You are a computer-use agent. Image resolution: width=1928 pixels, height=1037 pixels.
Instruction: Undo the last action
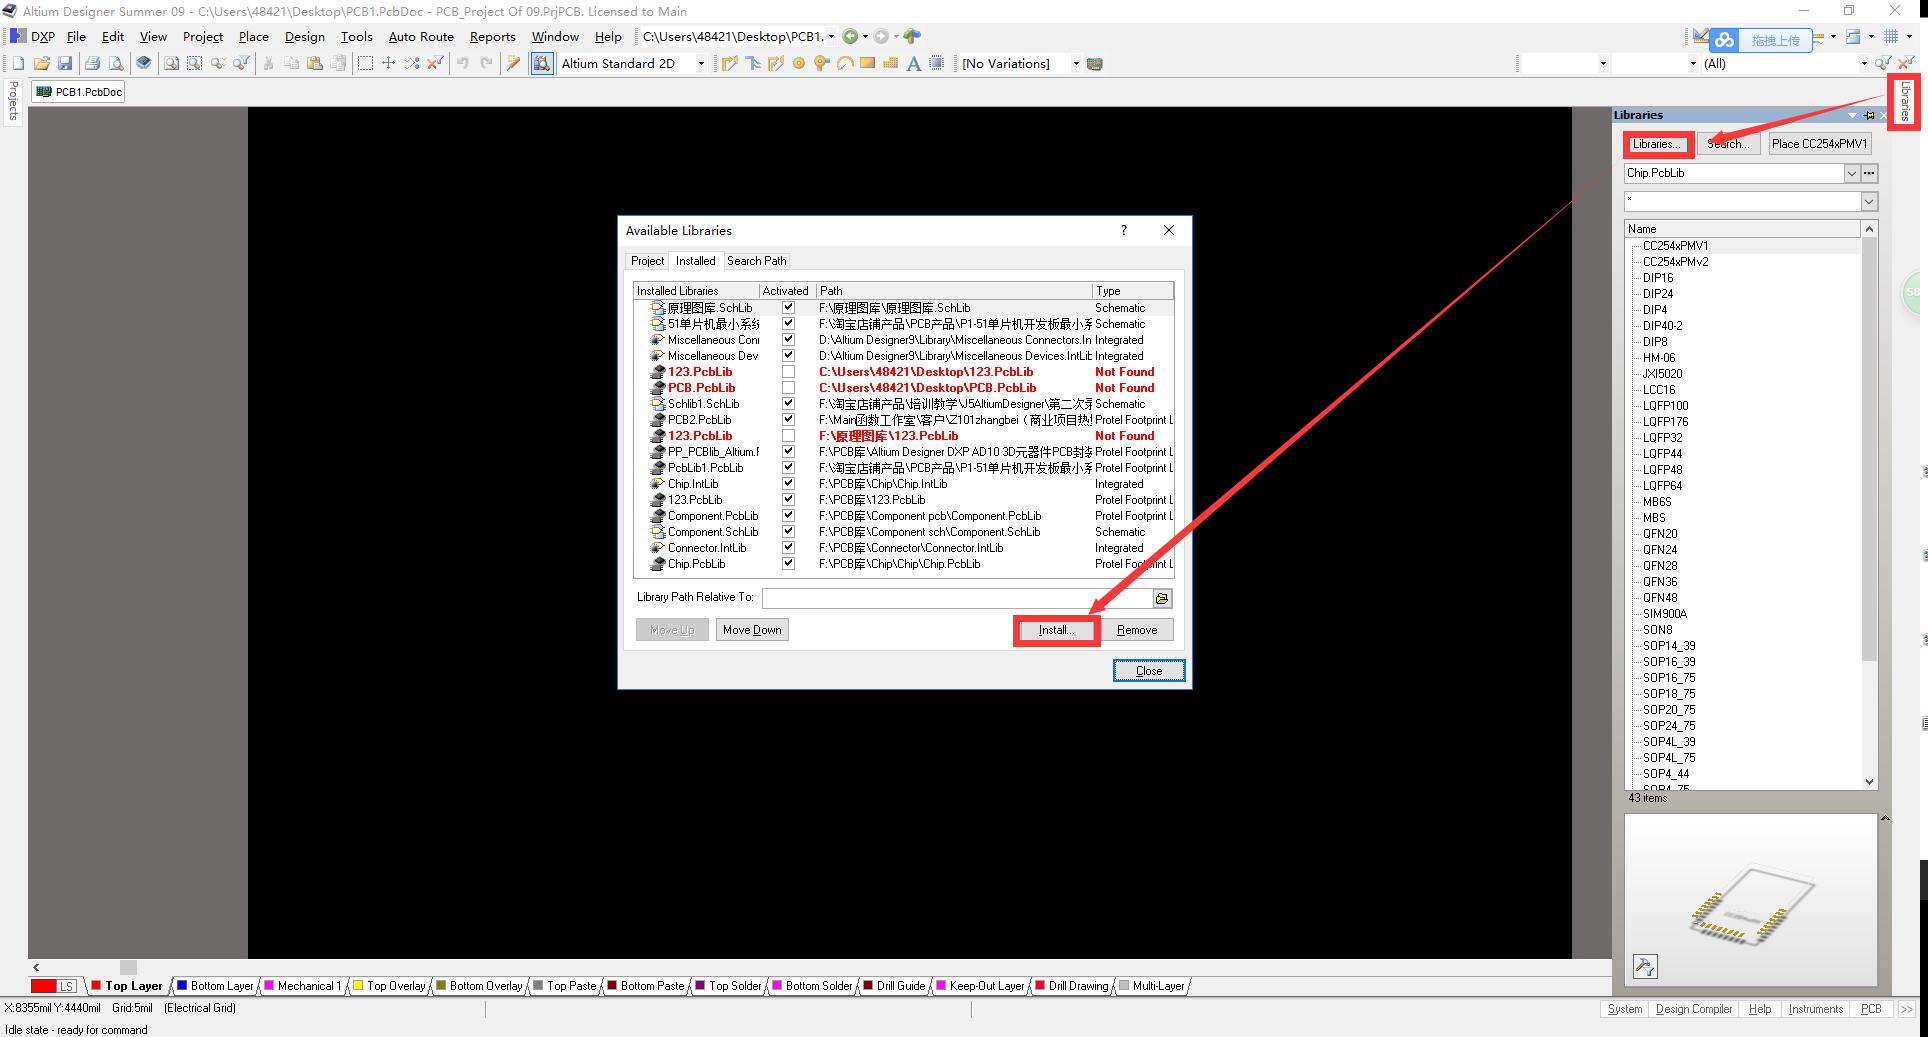click(x=463, y=63)
